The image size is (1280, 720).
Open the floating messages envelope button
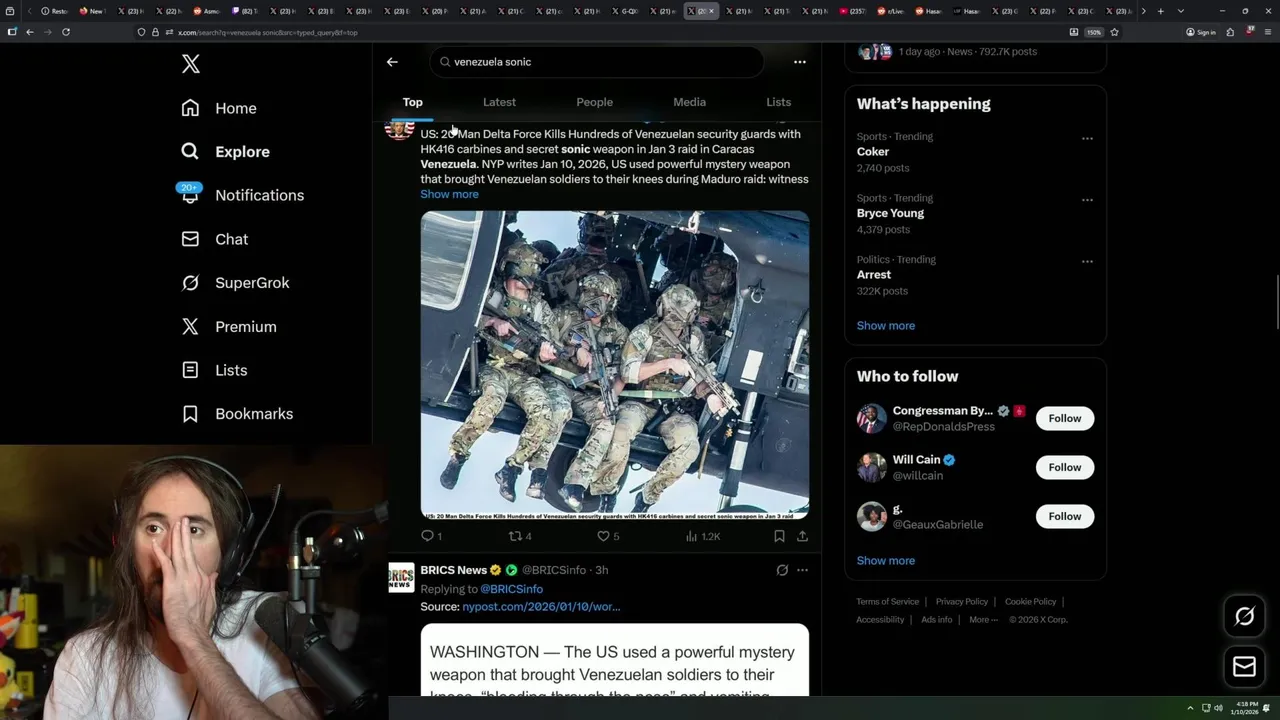click(1244, 666)
